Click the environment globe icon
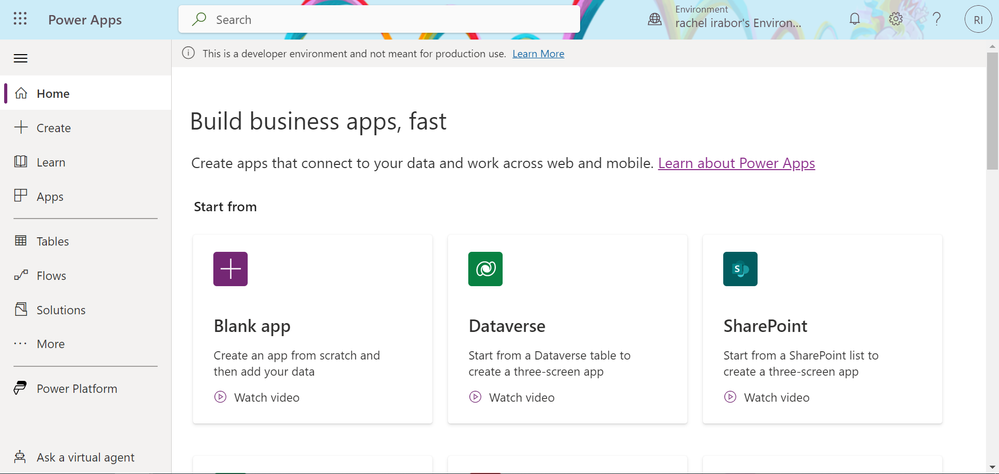This screenshot has height=474, width=999. coord(655,19)
